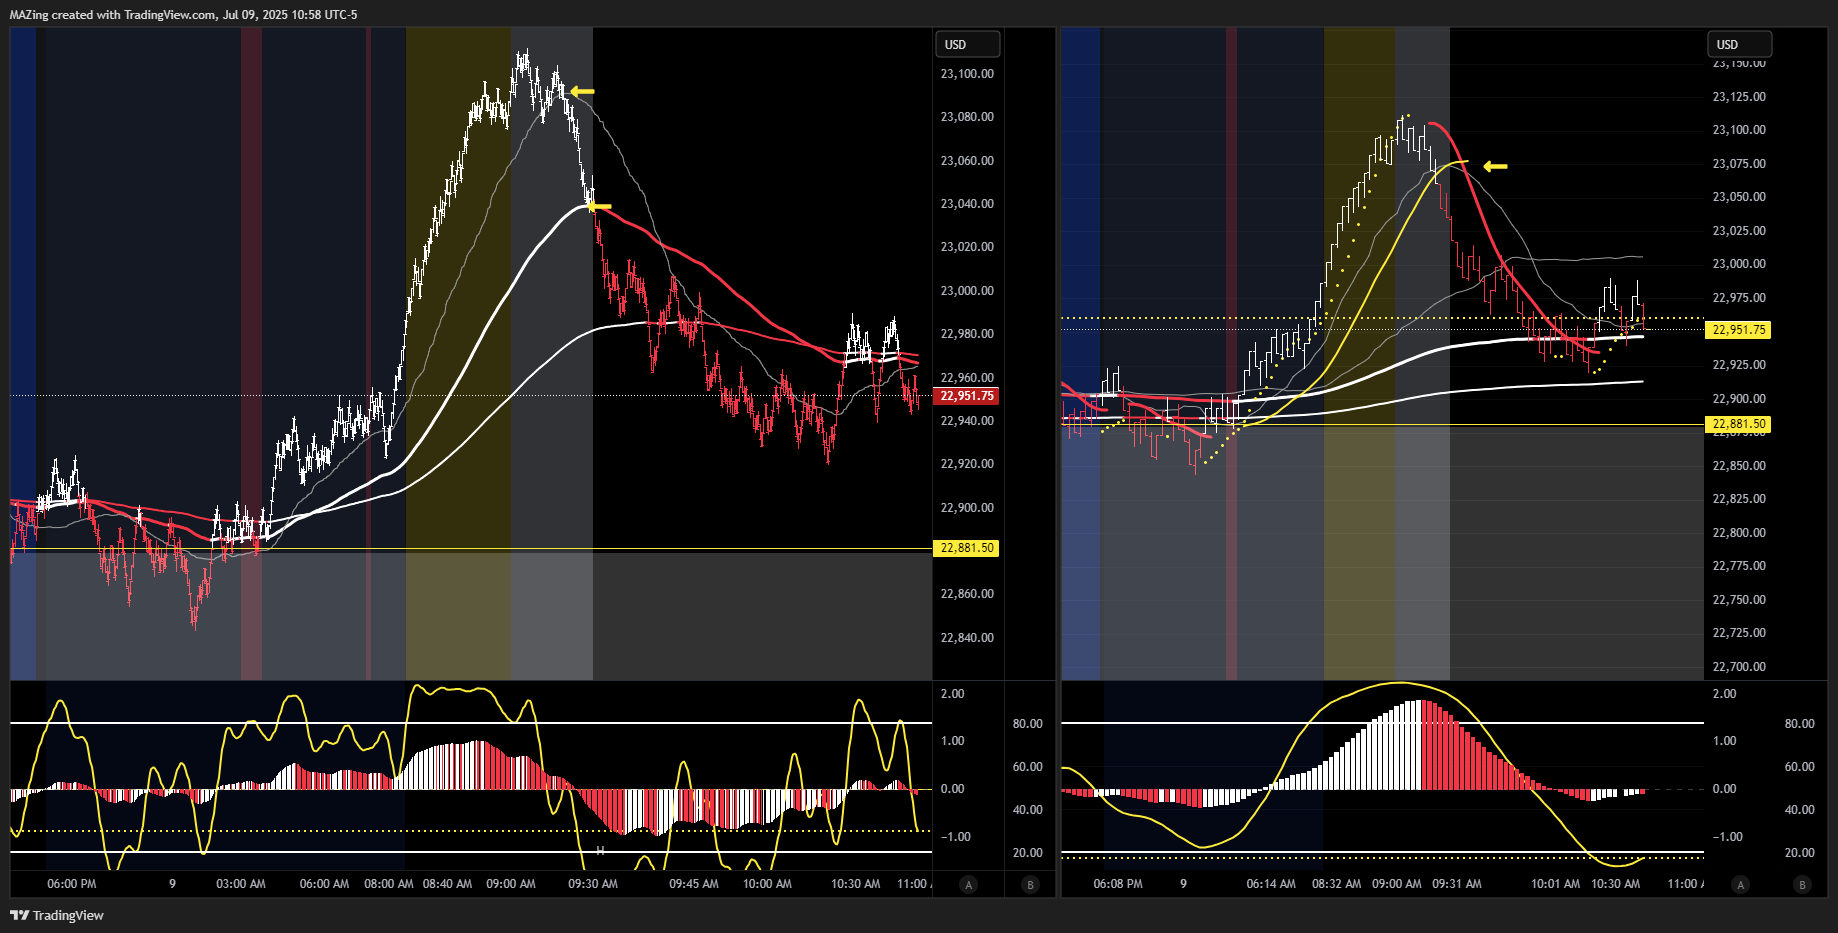1838x933 pixels.
Task: Click the header text 'MAZing created with TradingView.com'
Action: point(113,15)
